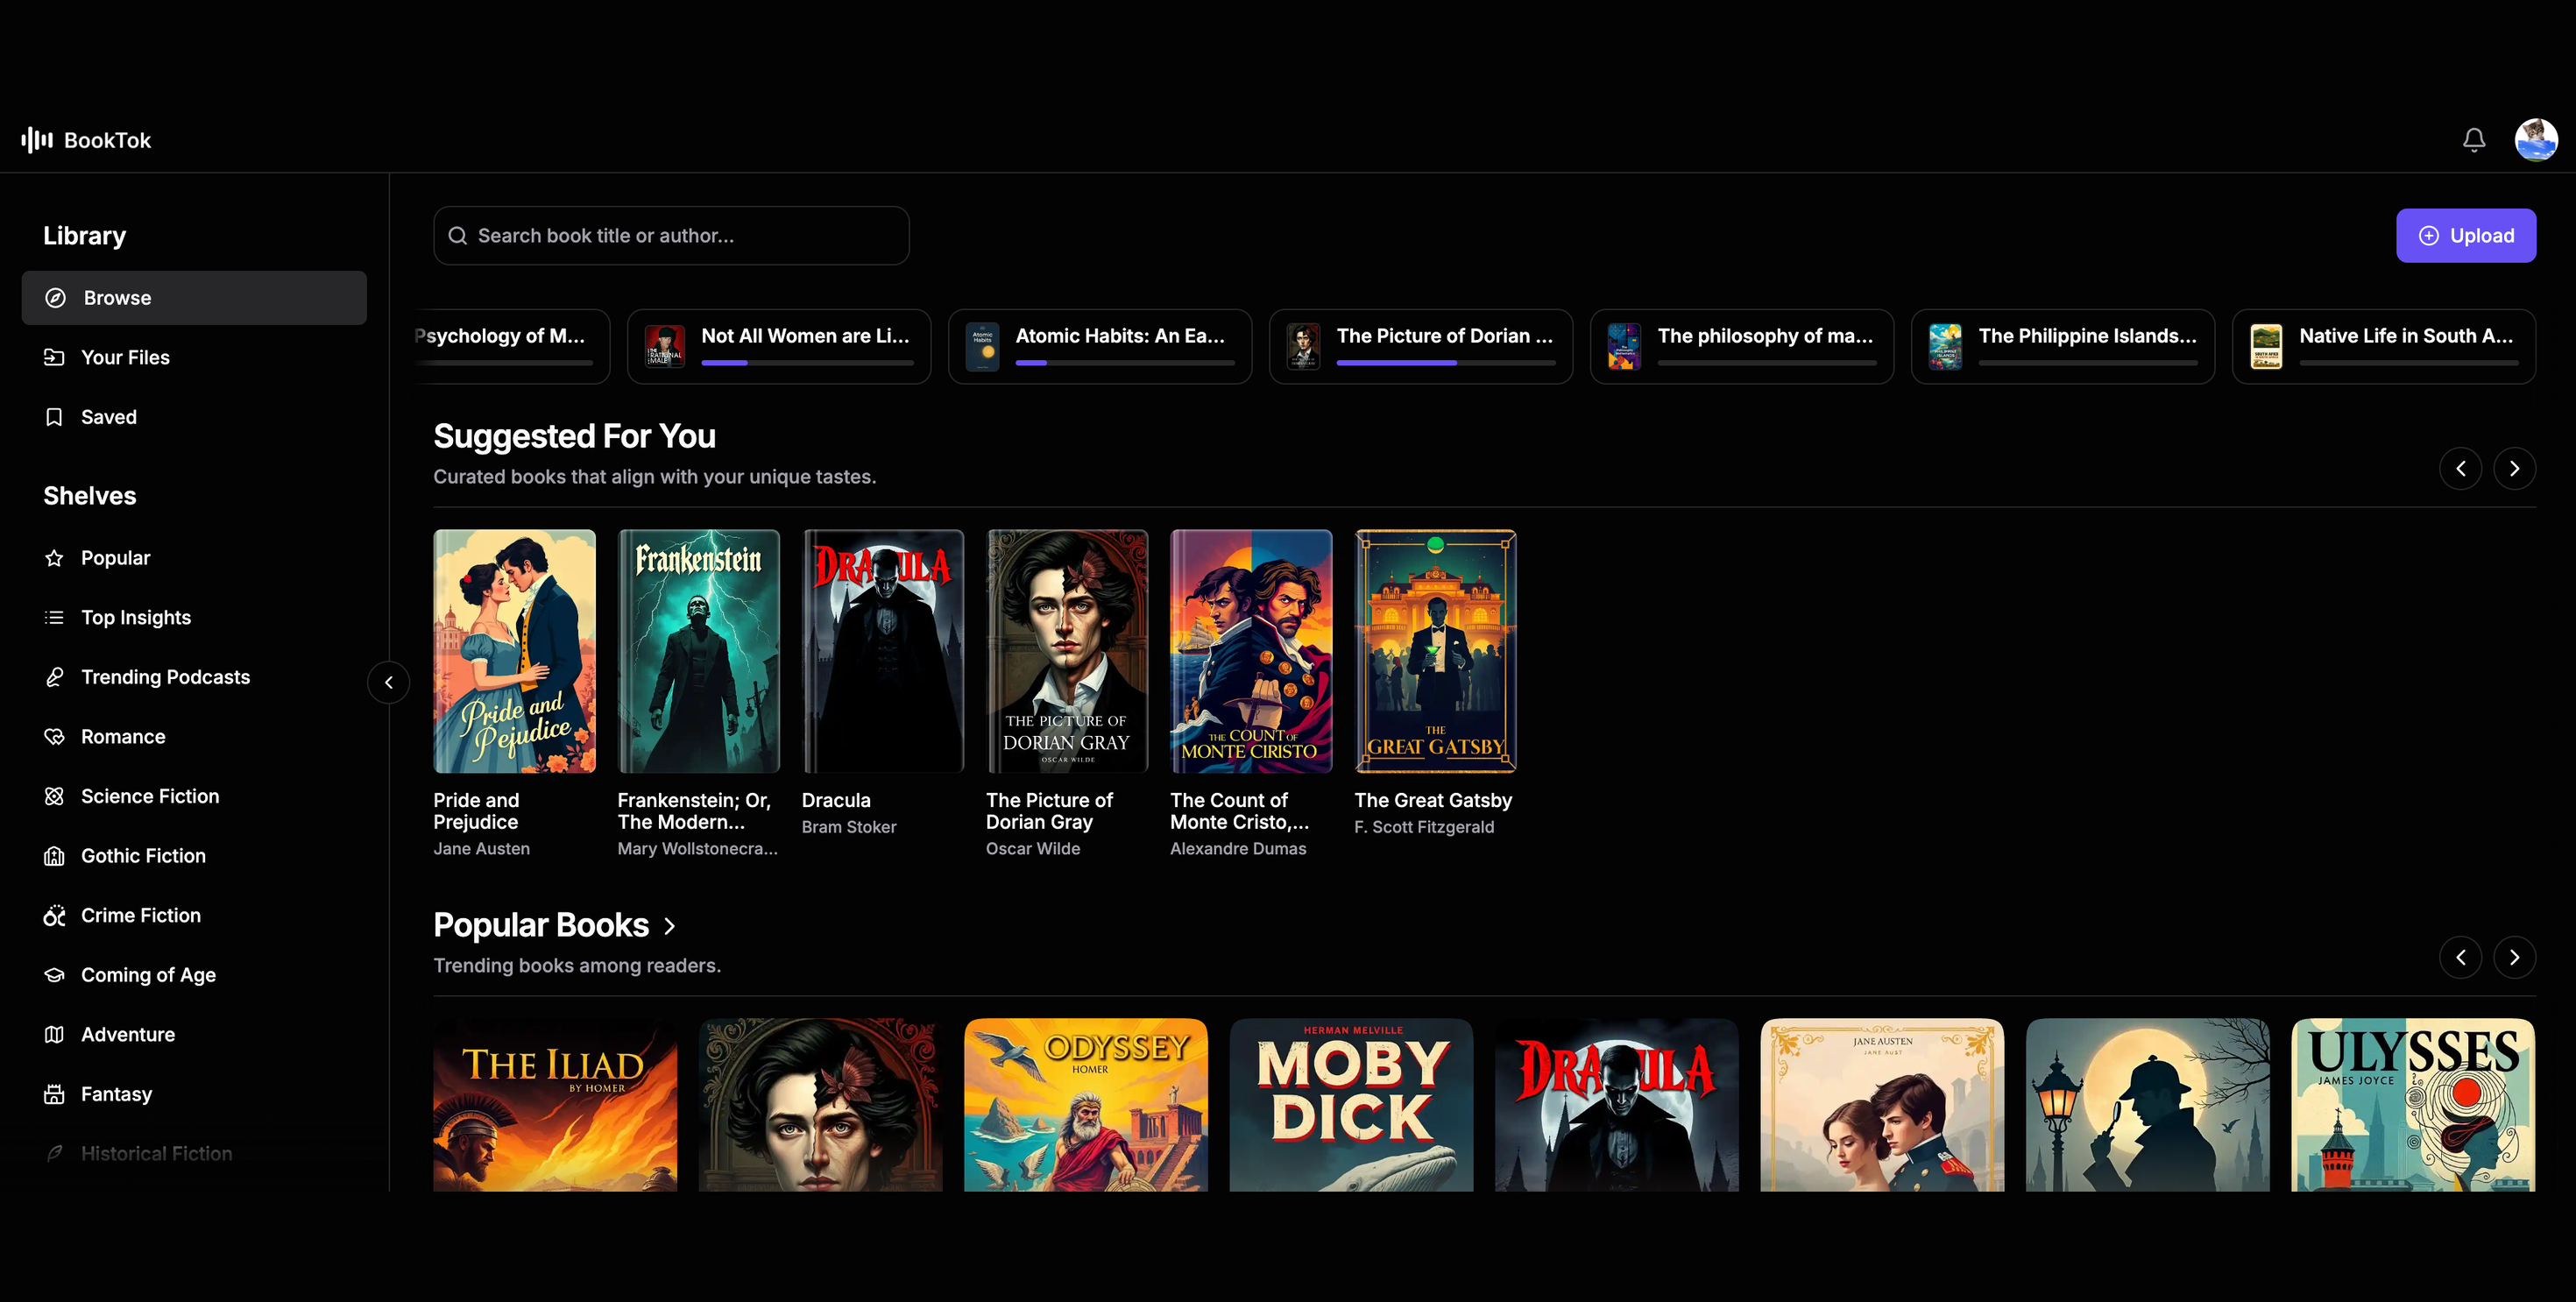The width and height of the screenshot is (2576, 1302).
Task: Click the Gothic Fiction building icon
Action: (x=54, y=856)
